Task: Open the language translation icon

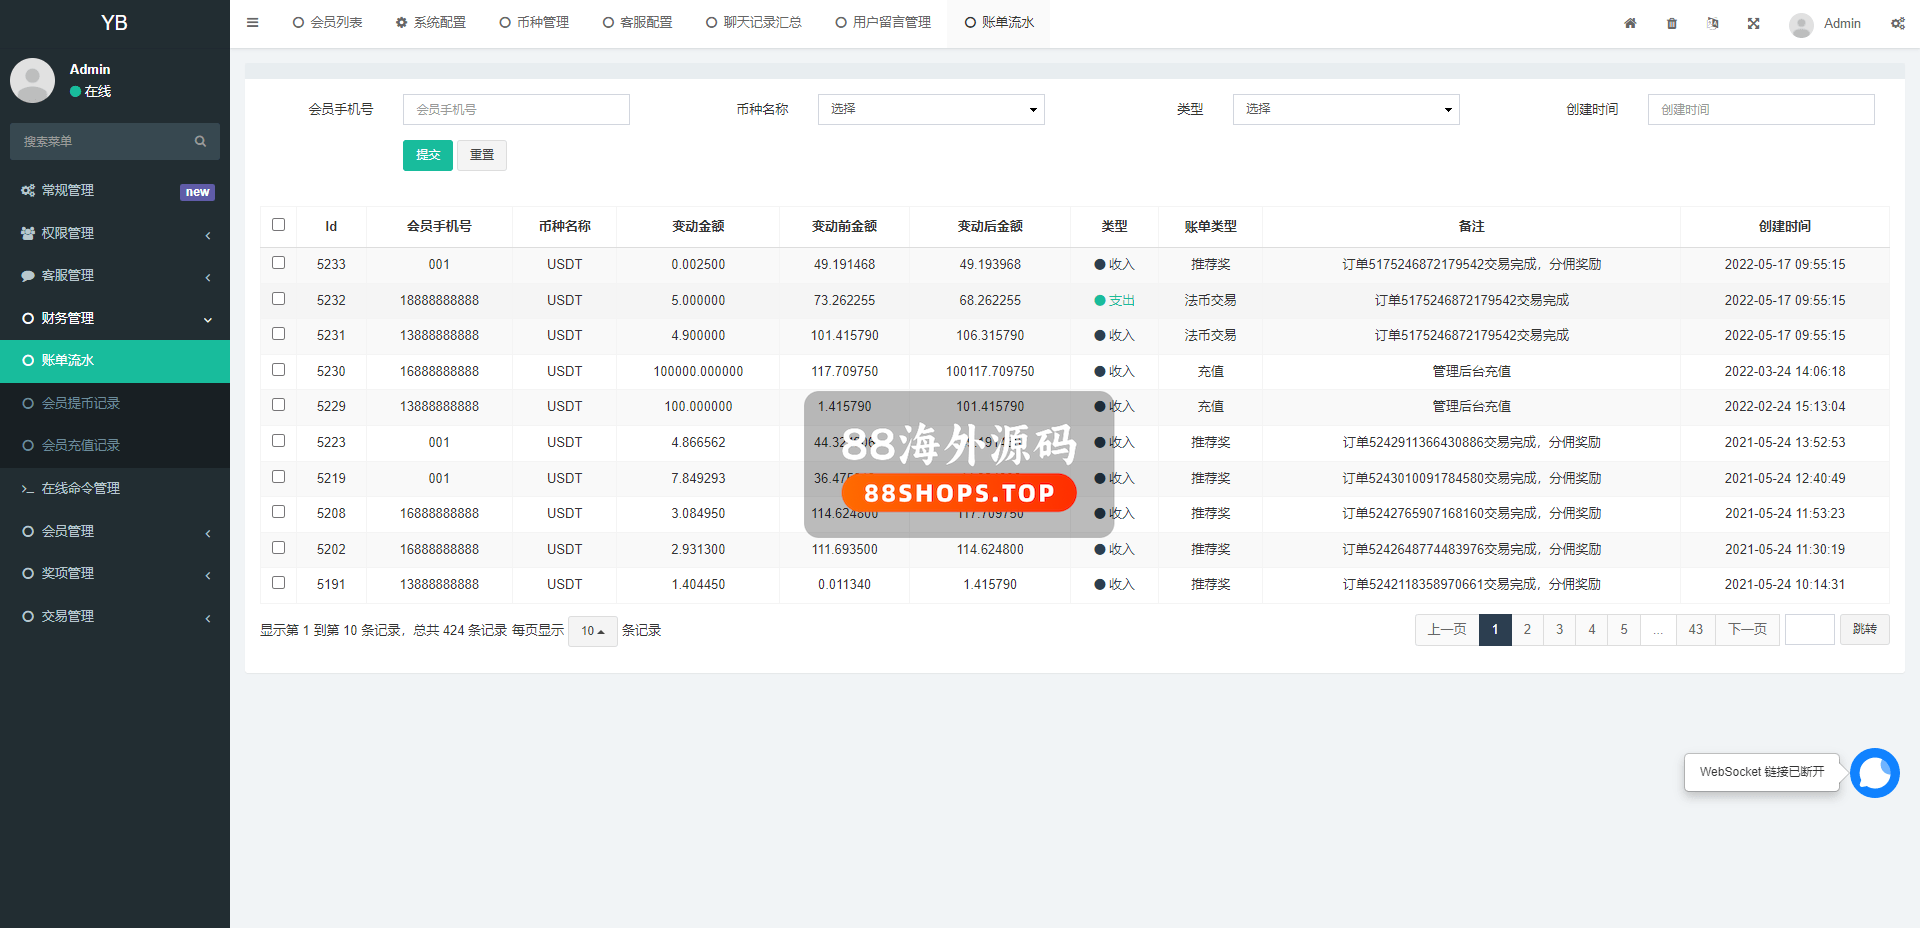Action: 1713,23
